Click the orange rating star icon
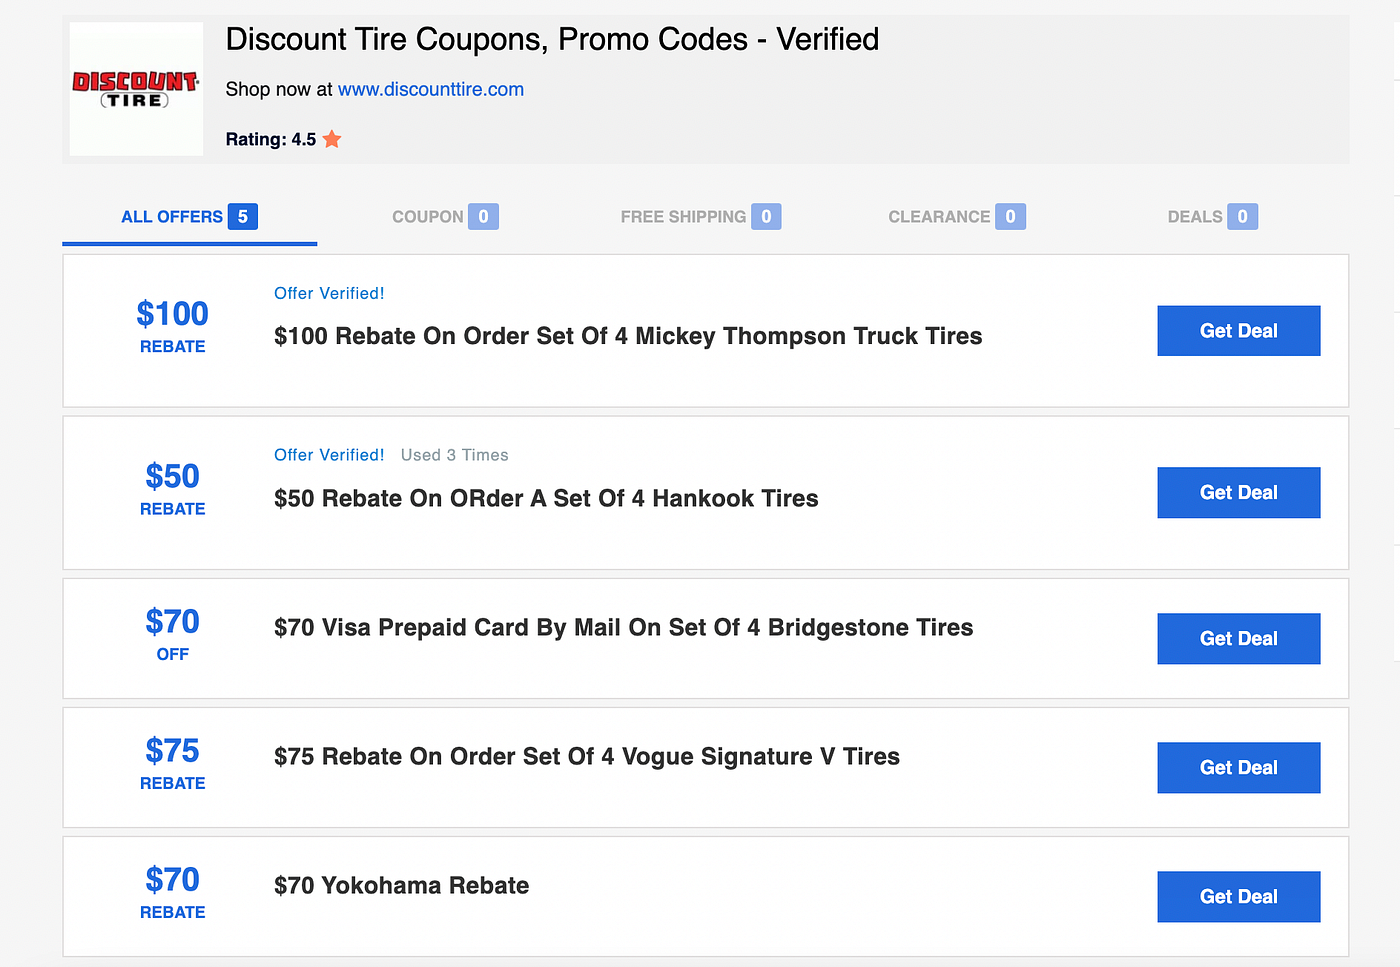This screenshot has height=967, width=1400. [x=332, y=140]
